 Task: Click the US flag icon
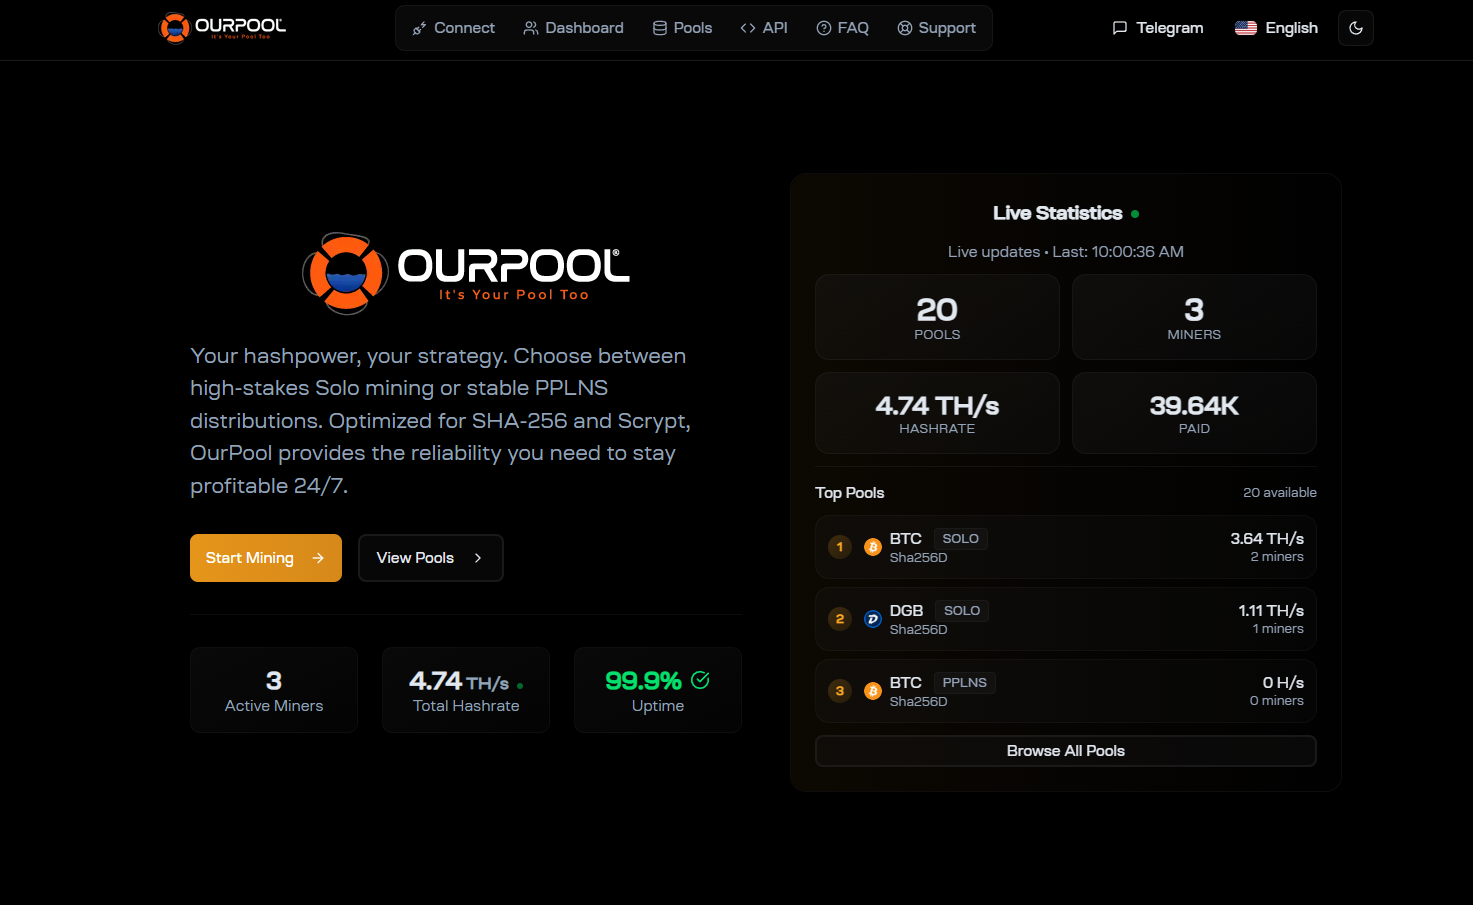click(x=1245, y=28)
